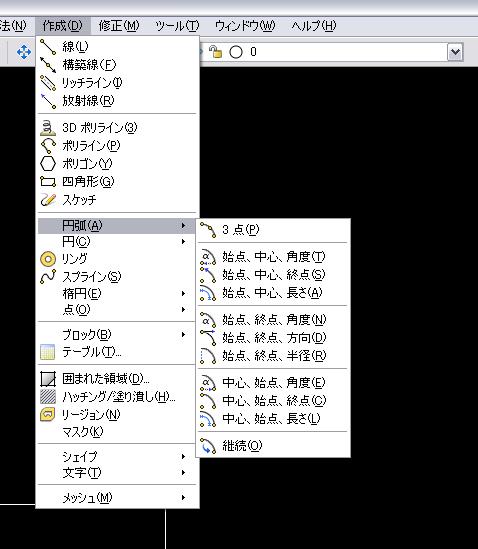Click icon for 中心、始点、終点

tap(208, 401)
